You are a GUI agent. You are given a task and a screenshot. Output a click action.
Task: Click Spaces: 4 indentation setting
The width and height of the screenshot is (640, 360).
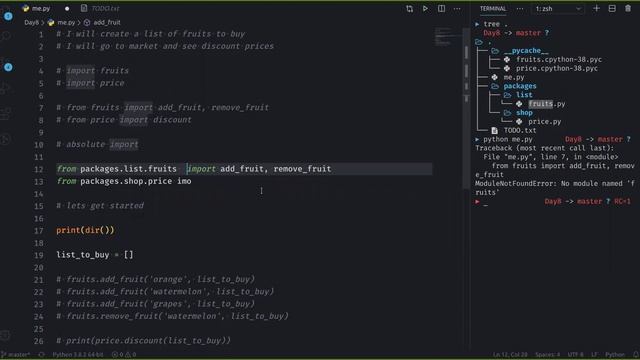547,355
